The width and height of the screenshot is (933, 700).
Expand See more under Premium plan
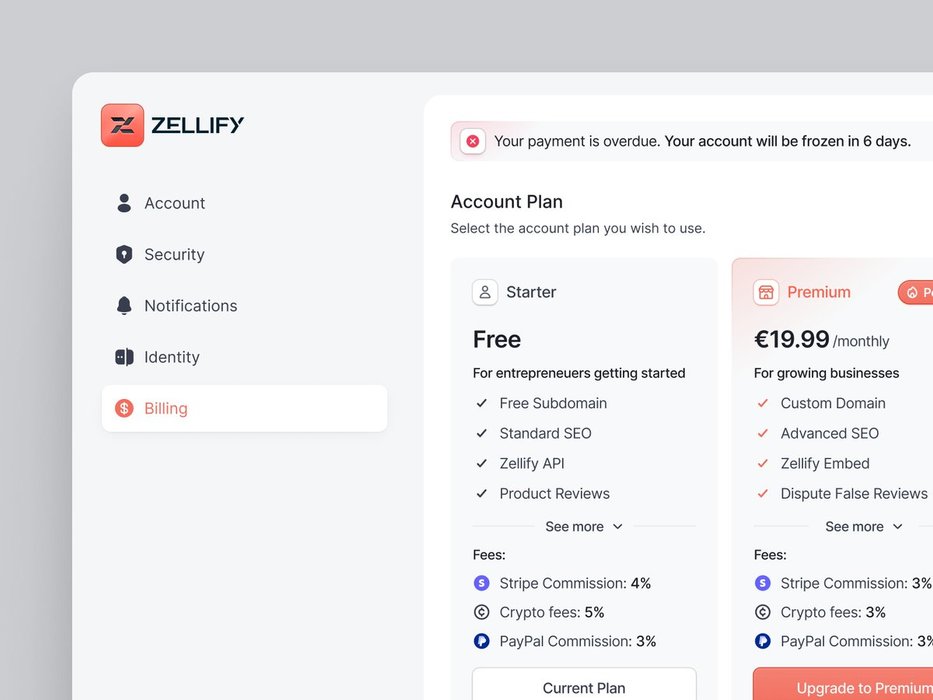click(x=864, y=527)
